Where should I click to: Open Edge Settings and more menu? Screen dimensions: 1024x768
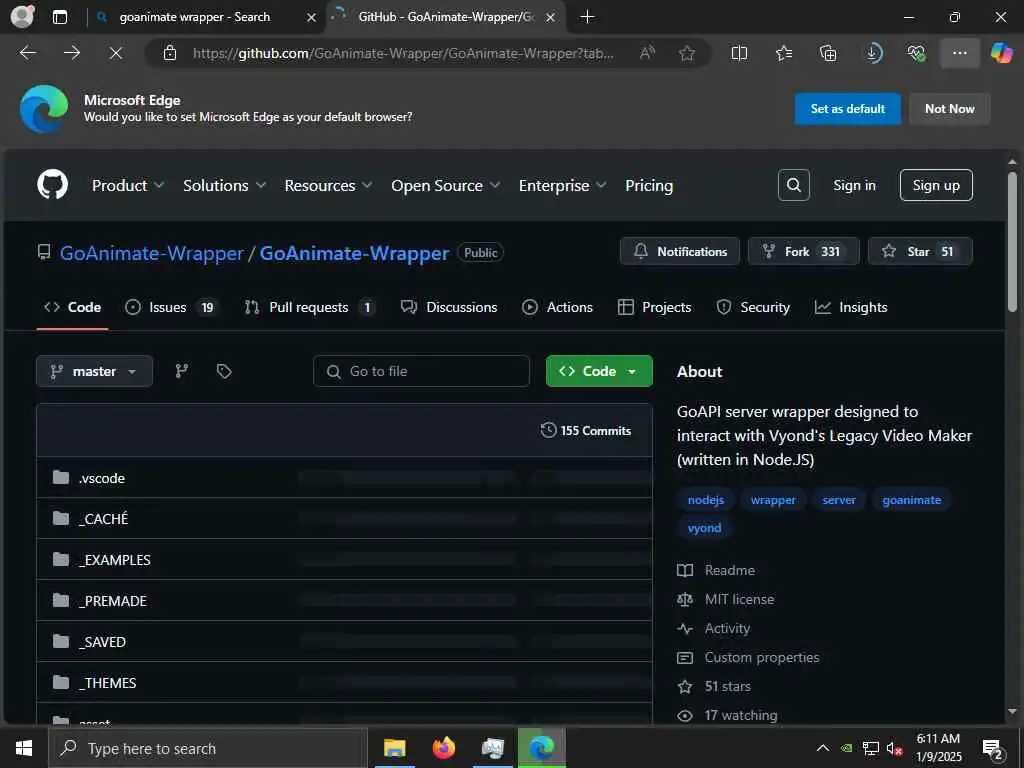click(x=959, y=53)
